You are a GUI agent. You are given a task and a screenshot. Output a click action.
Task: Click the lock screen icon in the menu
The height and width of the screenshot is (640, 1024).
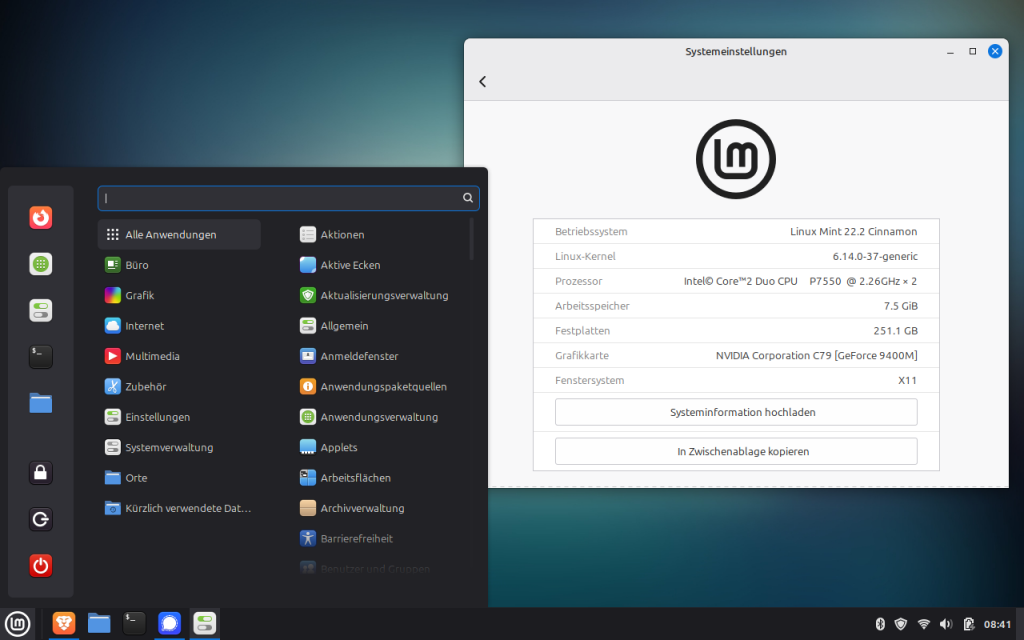[x=40, y=473]
